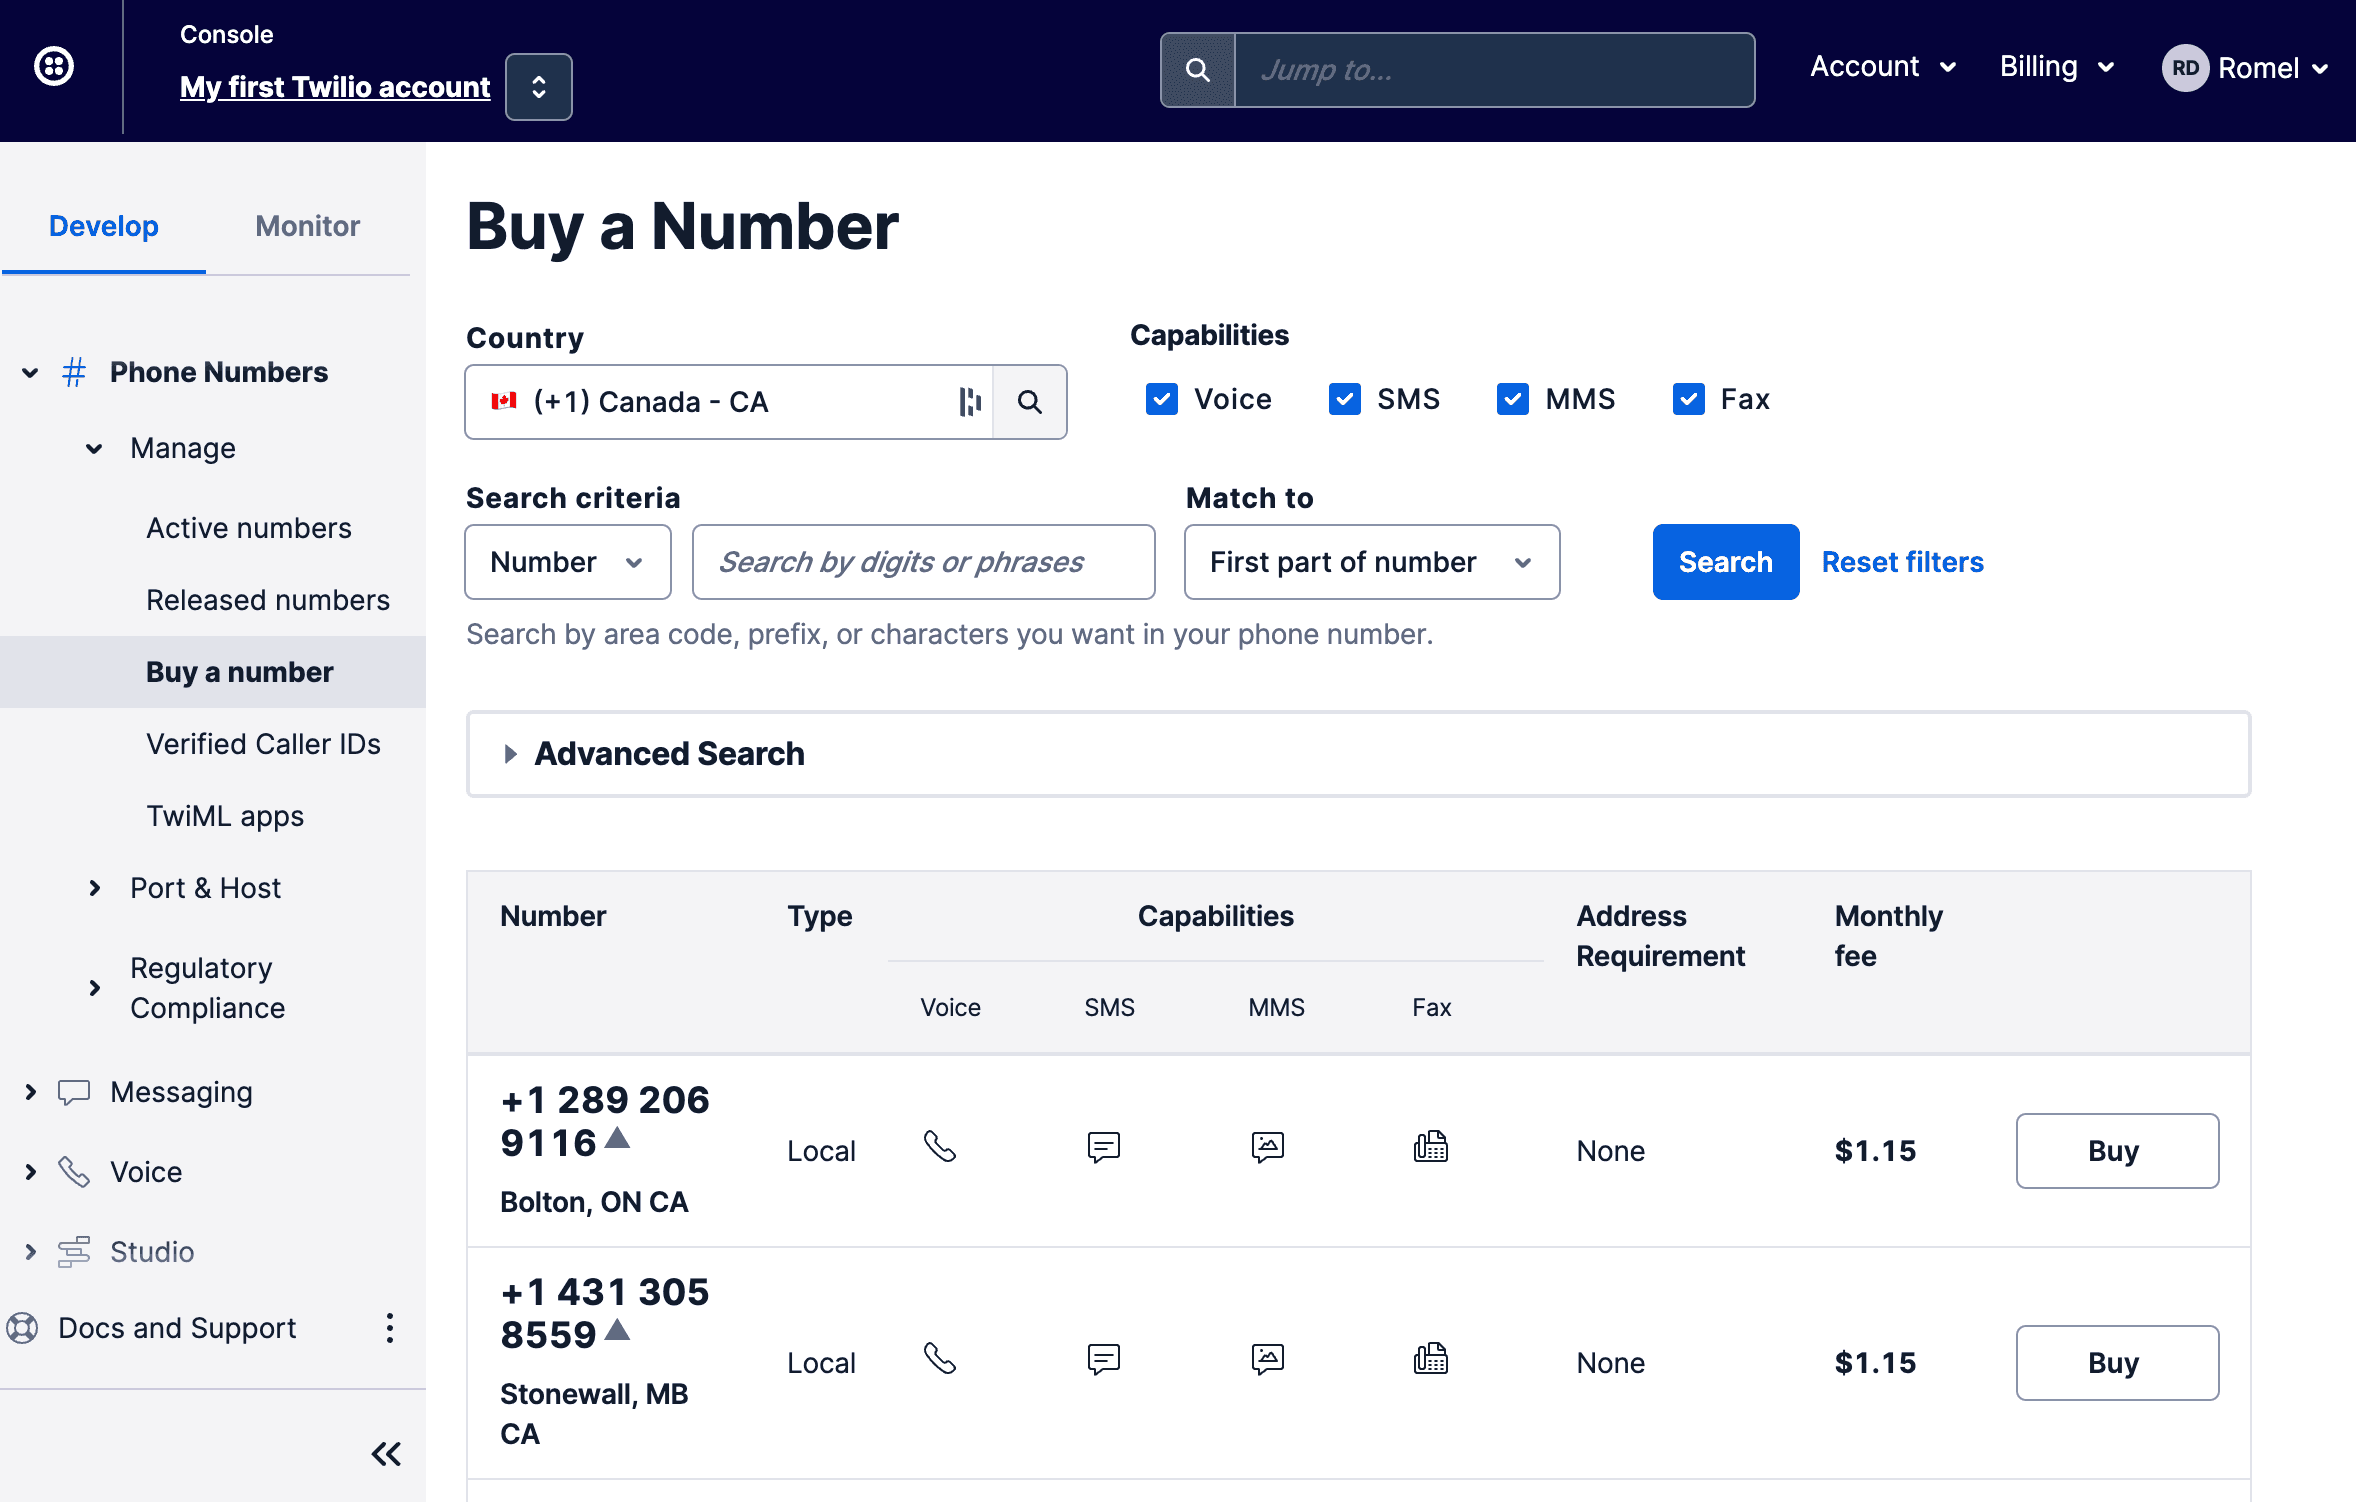Click fax icon for +1 289 206 9116
Viewport: 2356px width, 1502px height.
1431,1147
